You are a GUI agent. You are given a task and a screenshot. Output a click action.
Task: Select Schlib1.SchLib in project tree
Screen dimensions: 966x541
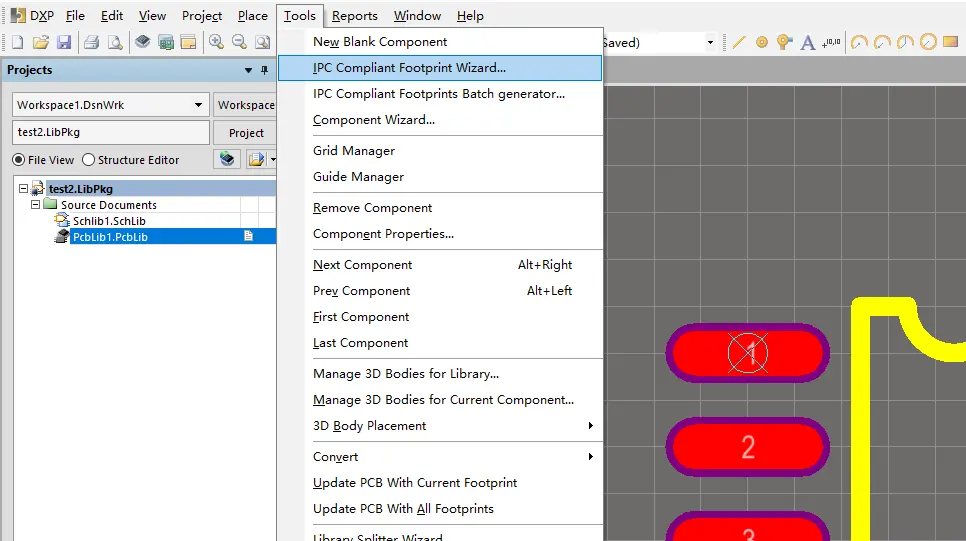(x=109, y=221)
